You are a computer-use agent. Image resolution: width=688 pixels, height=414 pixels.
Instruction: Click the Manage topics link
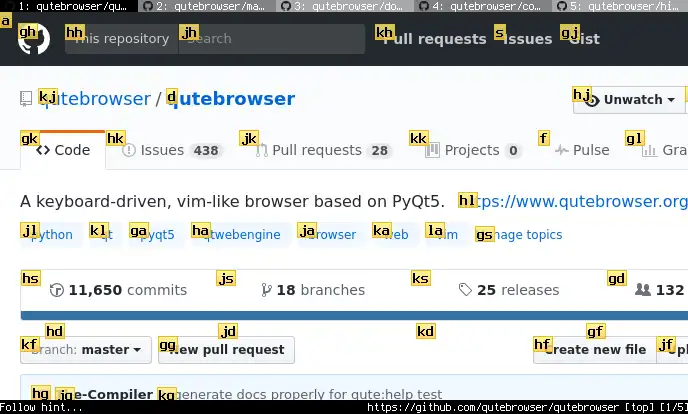[519, 235]
